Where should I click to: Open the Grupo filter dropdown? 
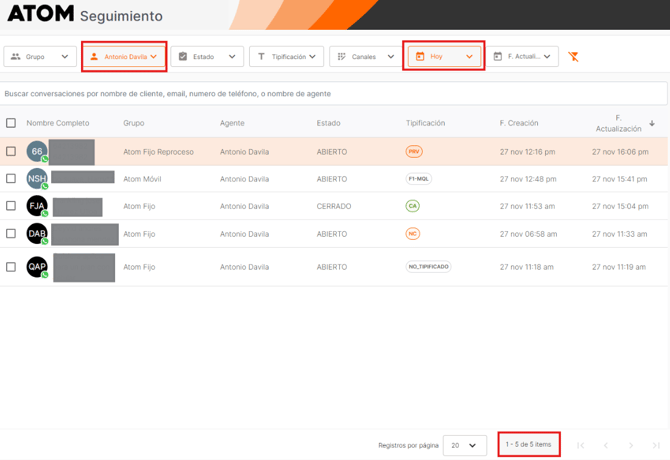40,57
